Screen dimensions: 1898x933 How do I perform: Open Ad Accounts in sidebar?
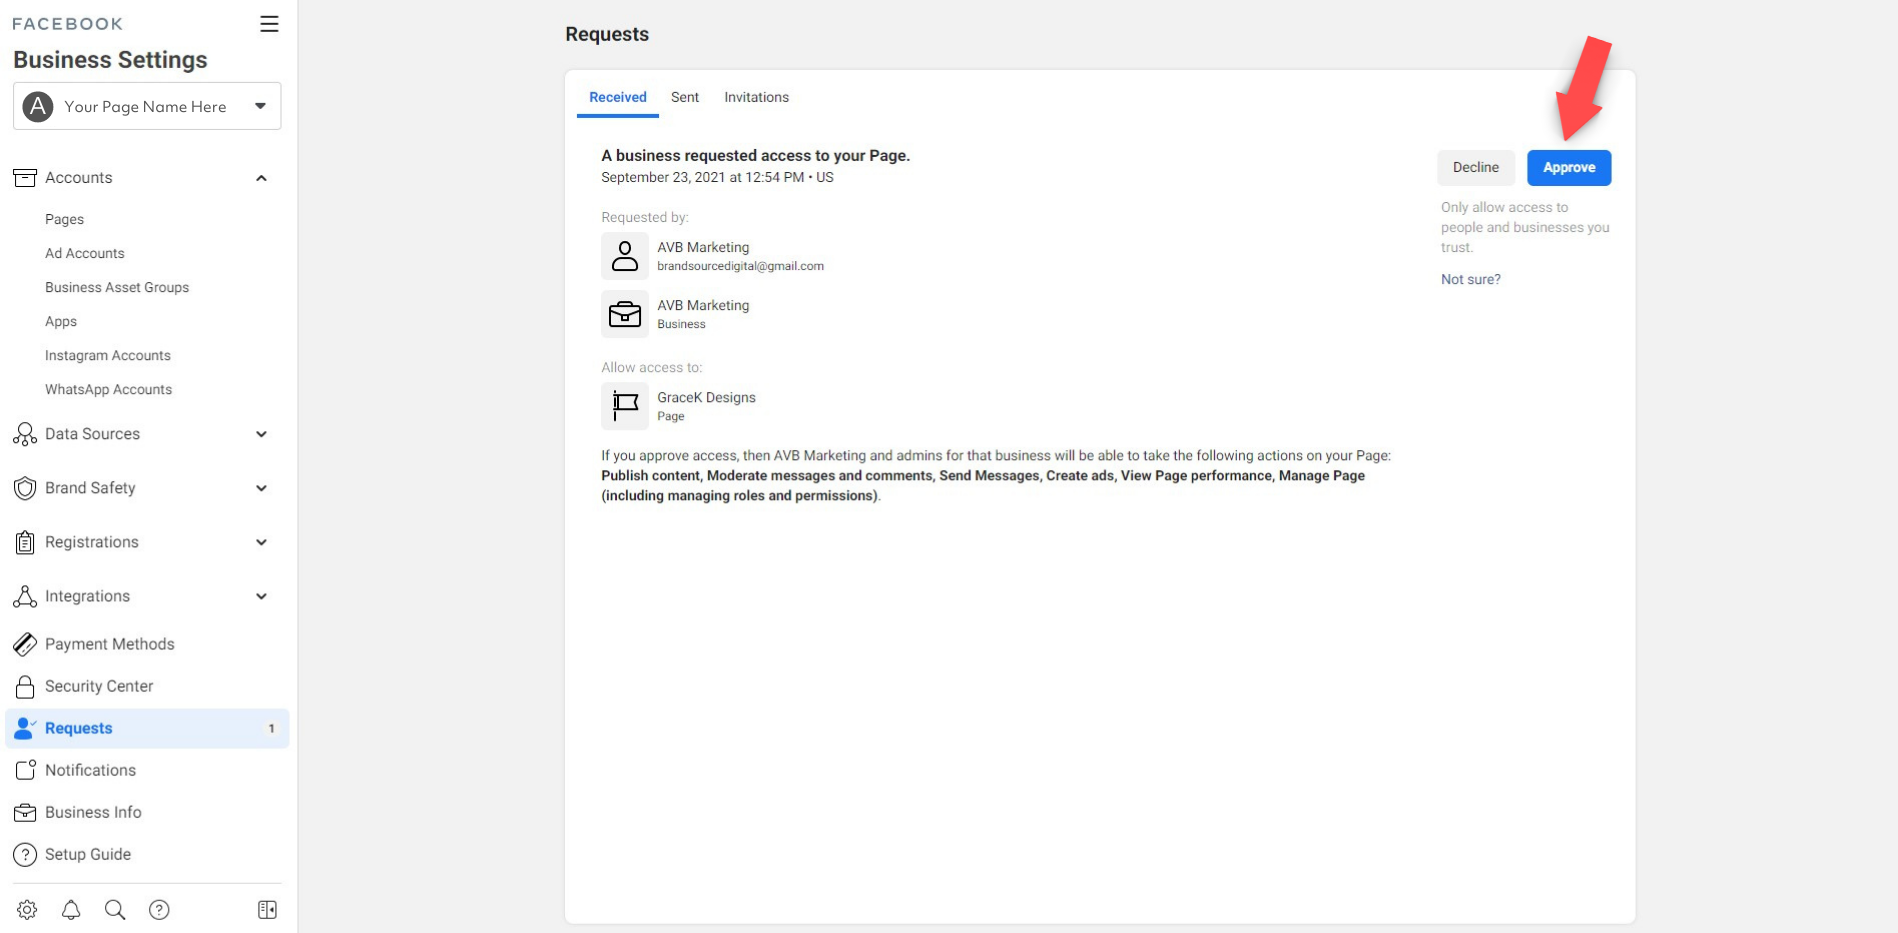click(85, 253)
